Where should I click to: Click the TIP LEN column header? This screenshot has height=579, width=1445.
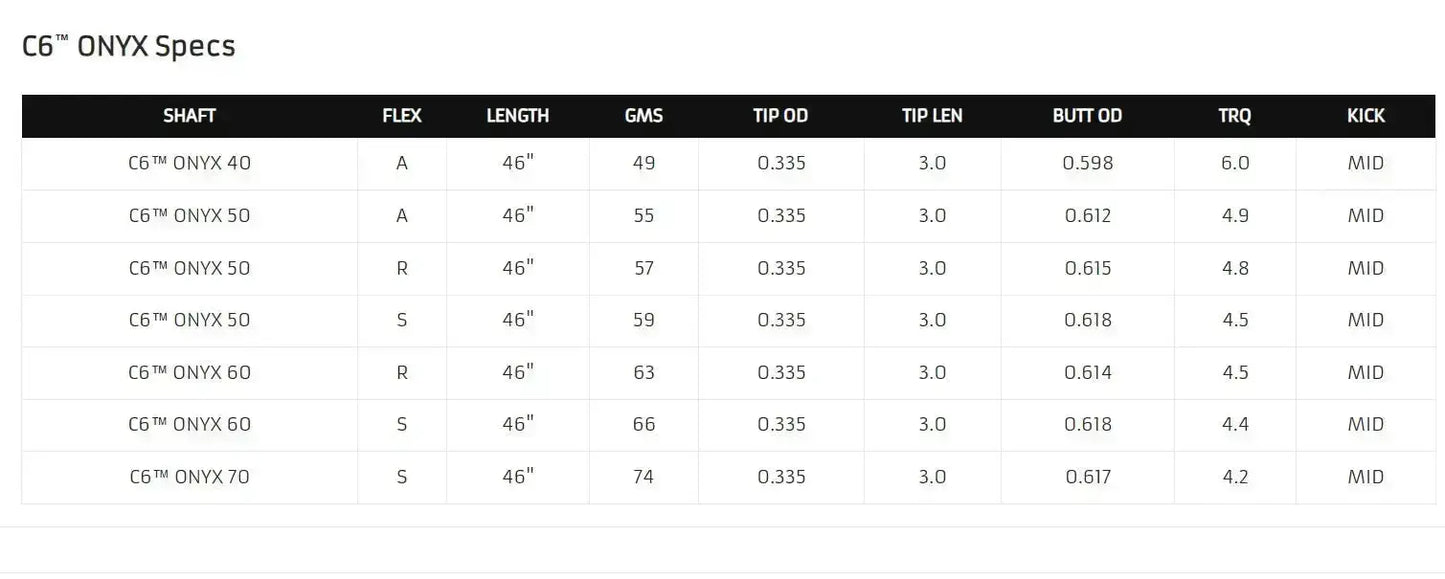932,116
